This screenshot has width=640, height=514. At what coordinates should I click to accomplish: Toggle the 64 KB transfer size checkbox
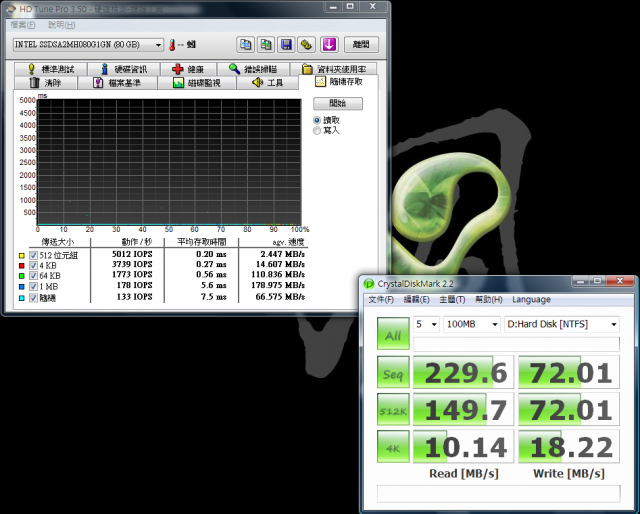pos(33,276)
